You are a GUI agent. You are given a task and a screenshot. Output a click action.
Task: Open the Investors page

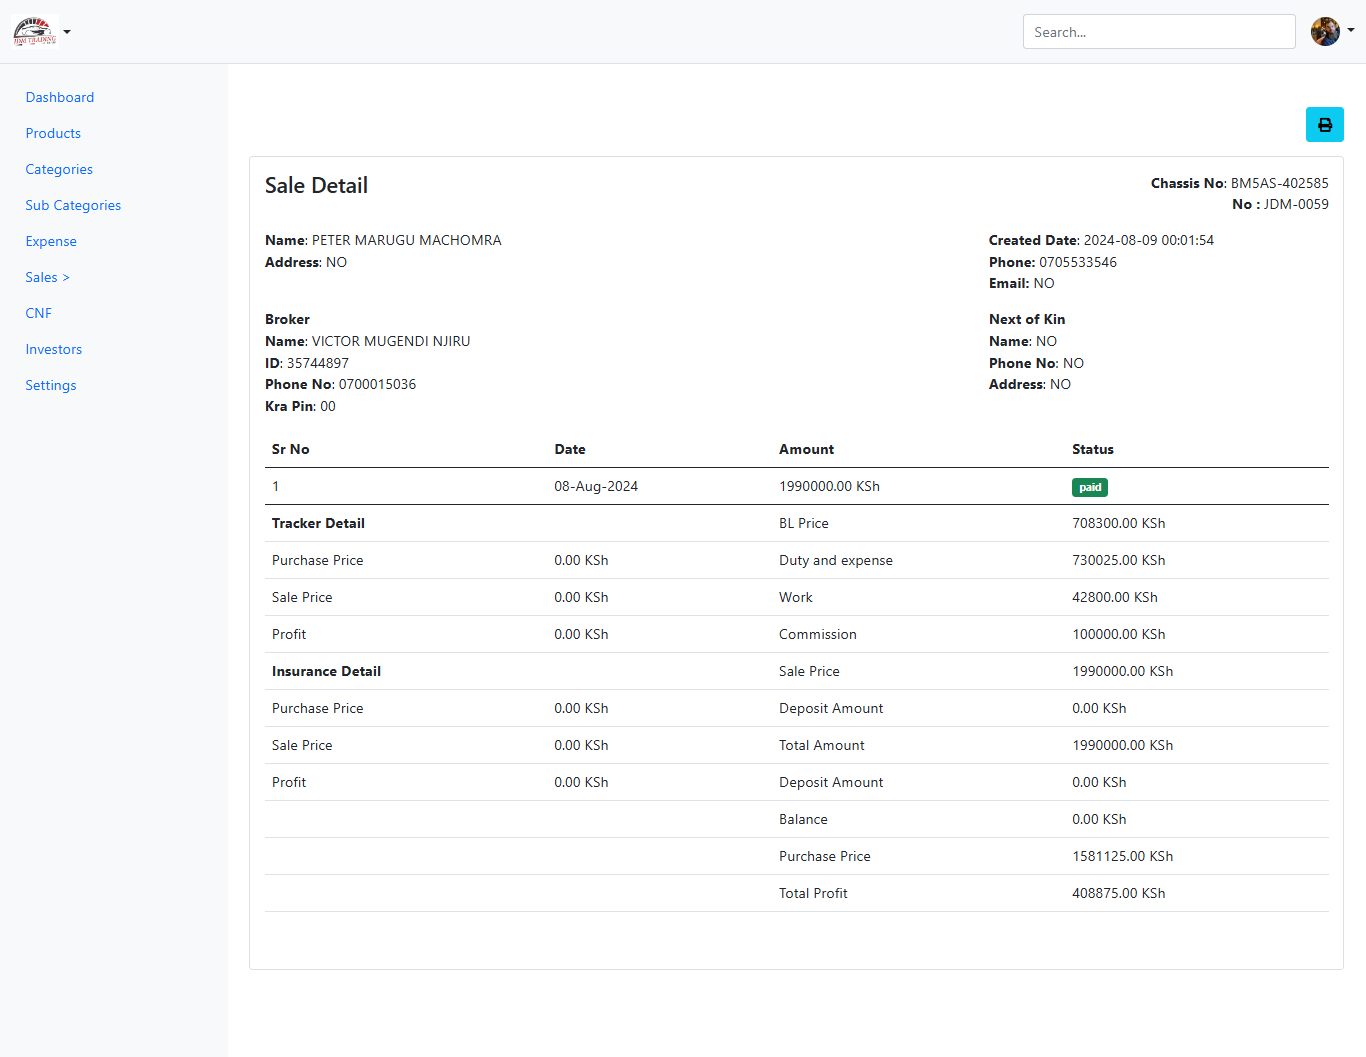54,349
